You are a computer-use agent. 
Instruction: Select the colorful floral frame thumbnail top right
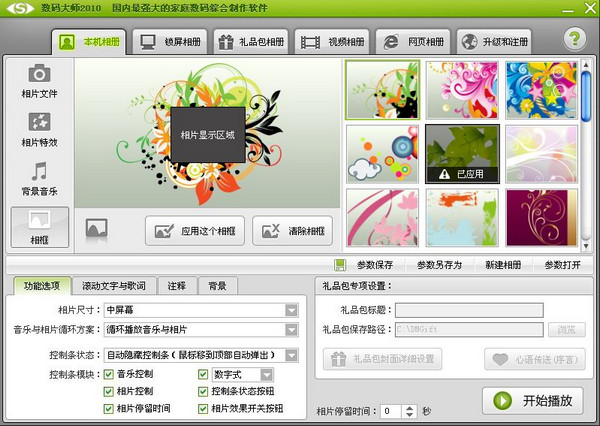(541, 90)
